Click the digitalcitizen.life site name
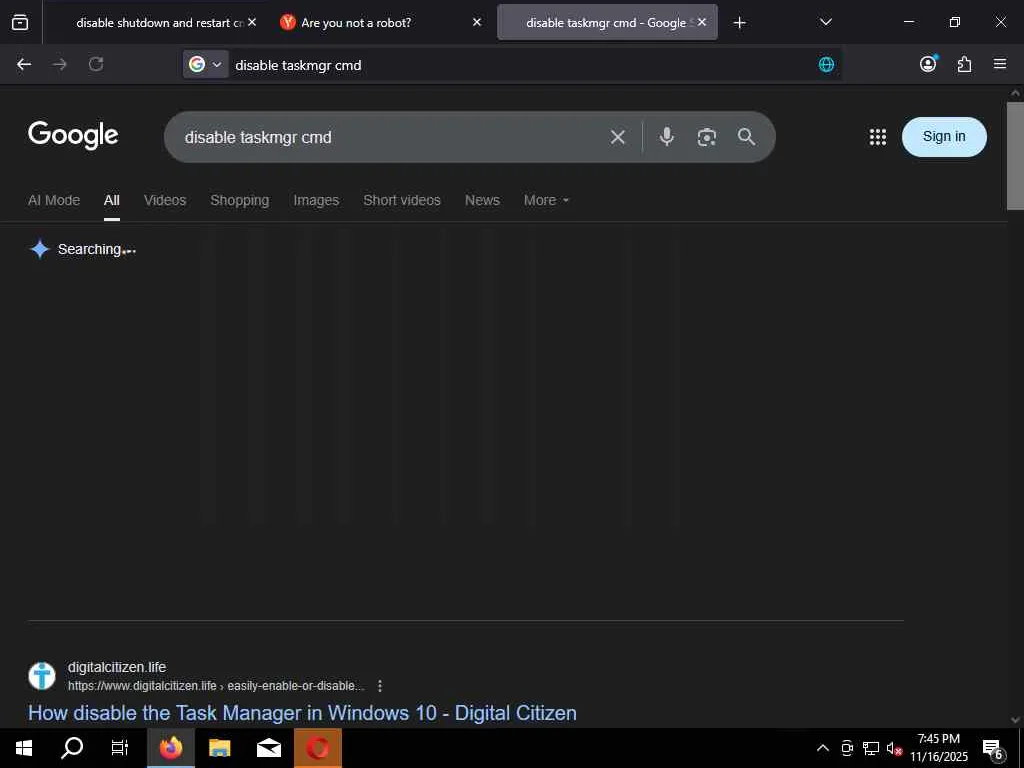Screen dimensions: 1024x768 click(117, 667)
